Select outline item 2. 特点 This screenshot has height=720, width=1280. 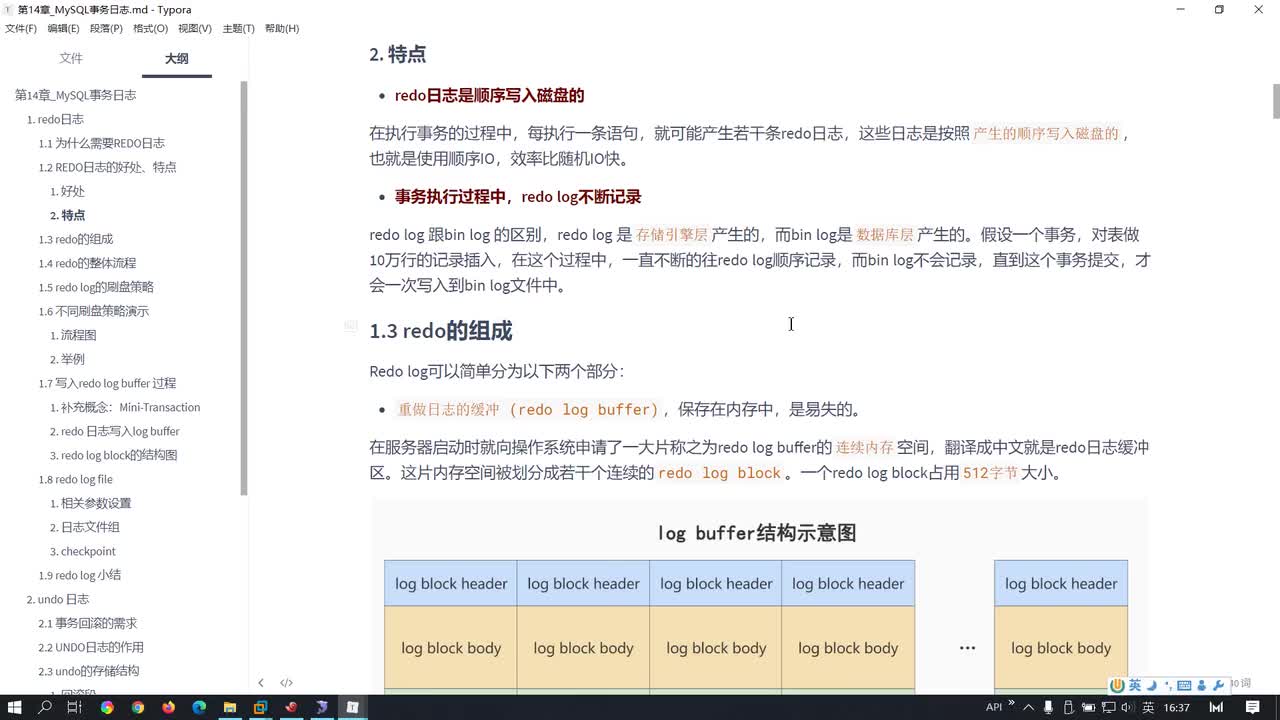[67, 215]
